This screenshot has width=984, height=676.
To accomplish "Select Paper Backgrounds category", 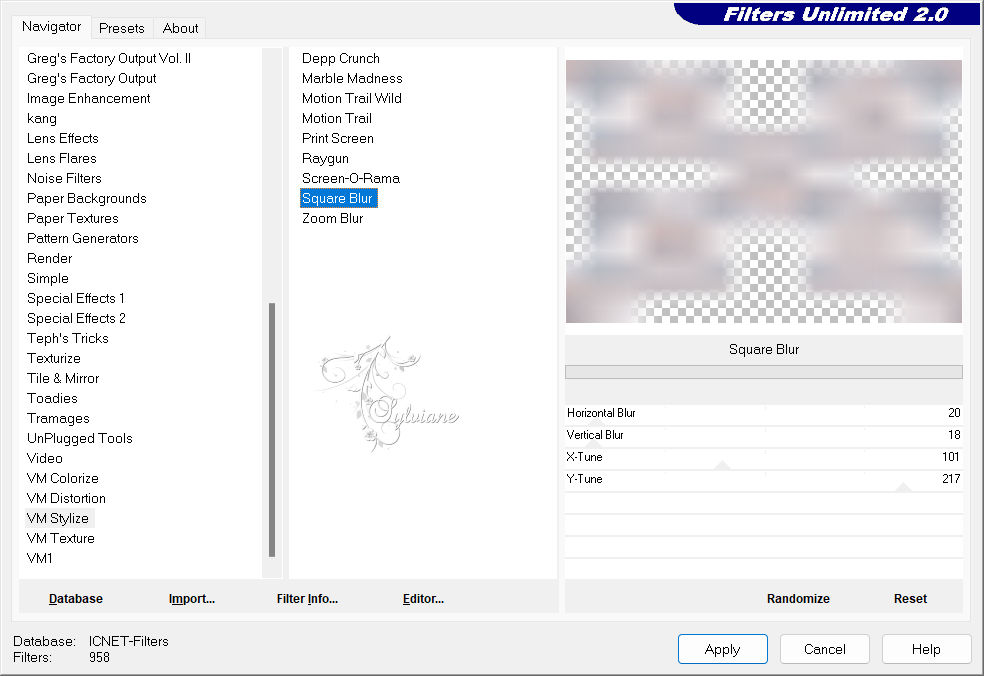I will click(x=87, y=198).
